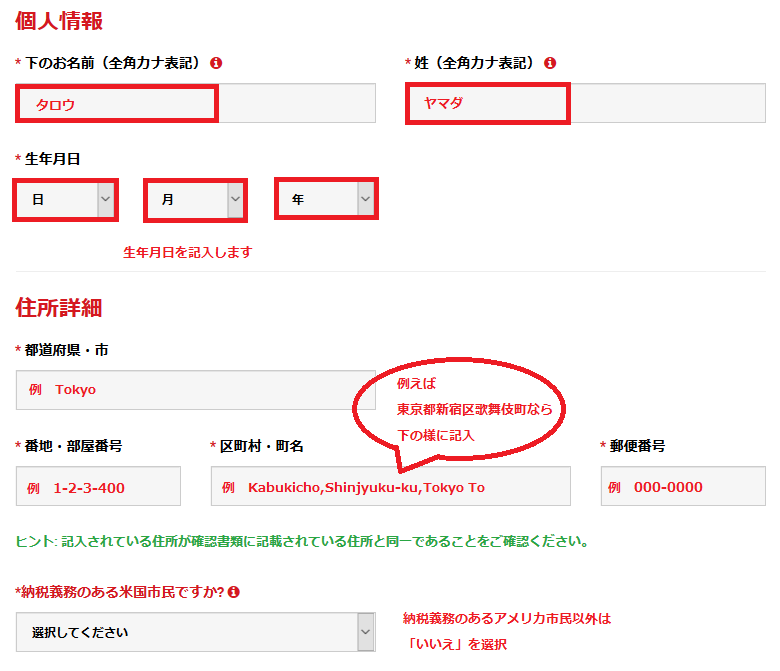Focus the last name 姓 katakana field
The image size is (780, 671).
pyautogui.click(x=585, y=103)
